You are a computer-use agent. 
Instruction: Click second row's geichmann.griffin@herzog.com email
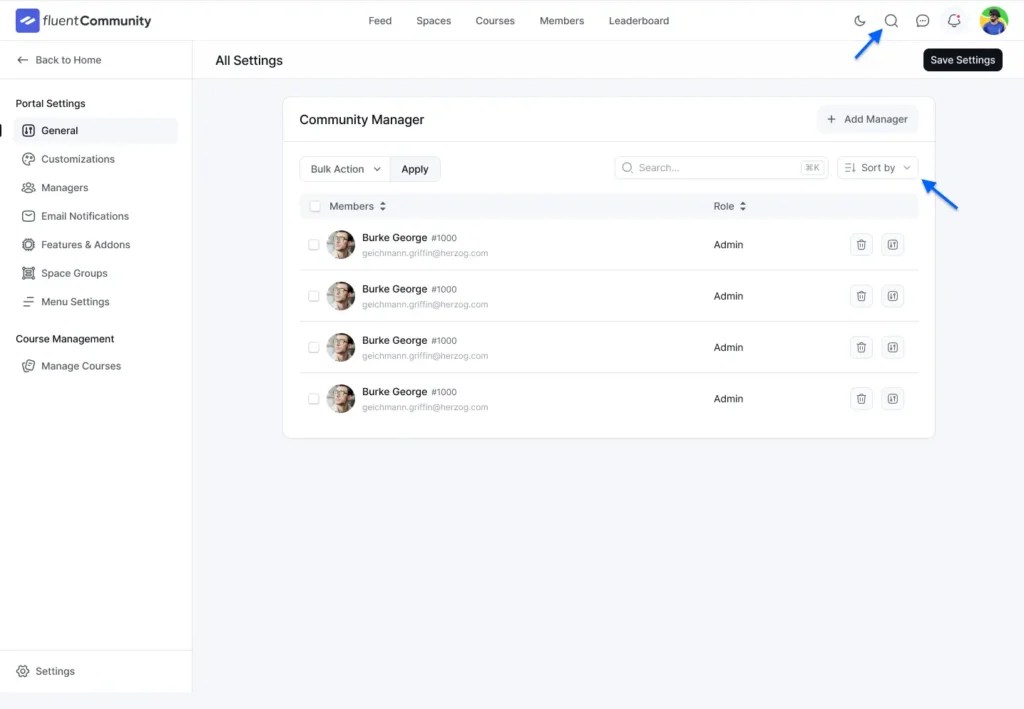[x=424, y=304]
